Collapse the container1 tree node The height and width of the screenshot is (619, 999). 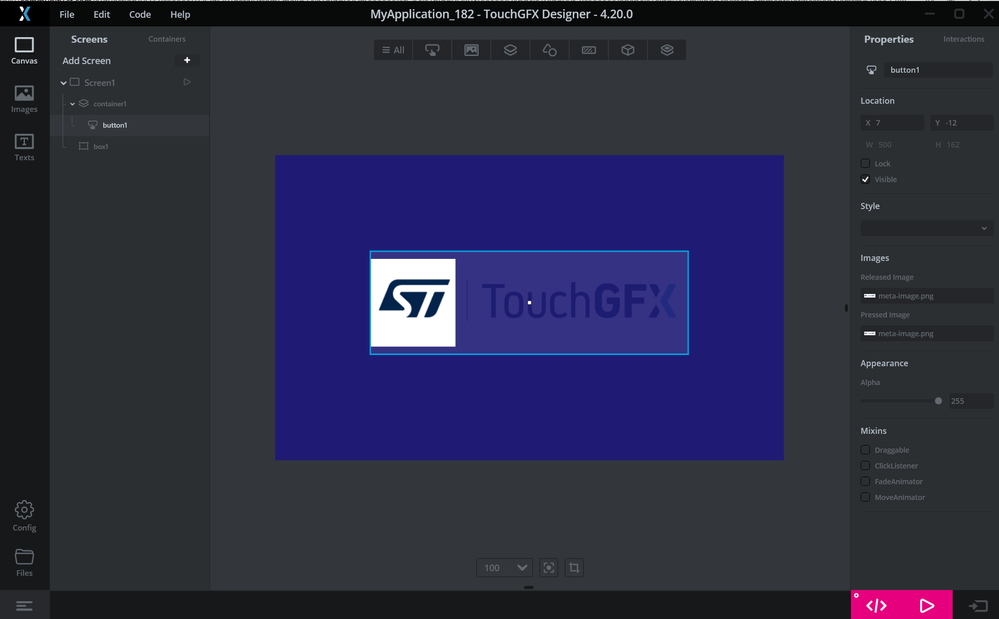click(73, 104)
